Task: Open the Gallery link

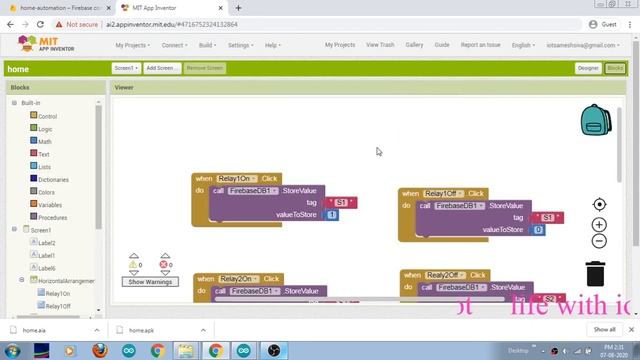Action: 414,45
